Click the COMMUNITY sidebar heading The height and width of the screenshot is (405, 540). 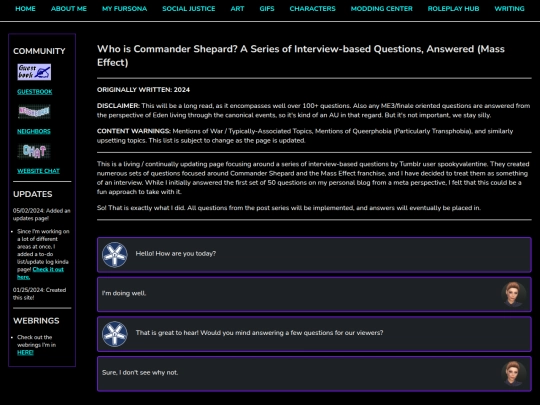click(x=39, y=51)
